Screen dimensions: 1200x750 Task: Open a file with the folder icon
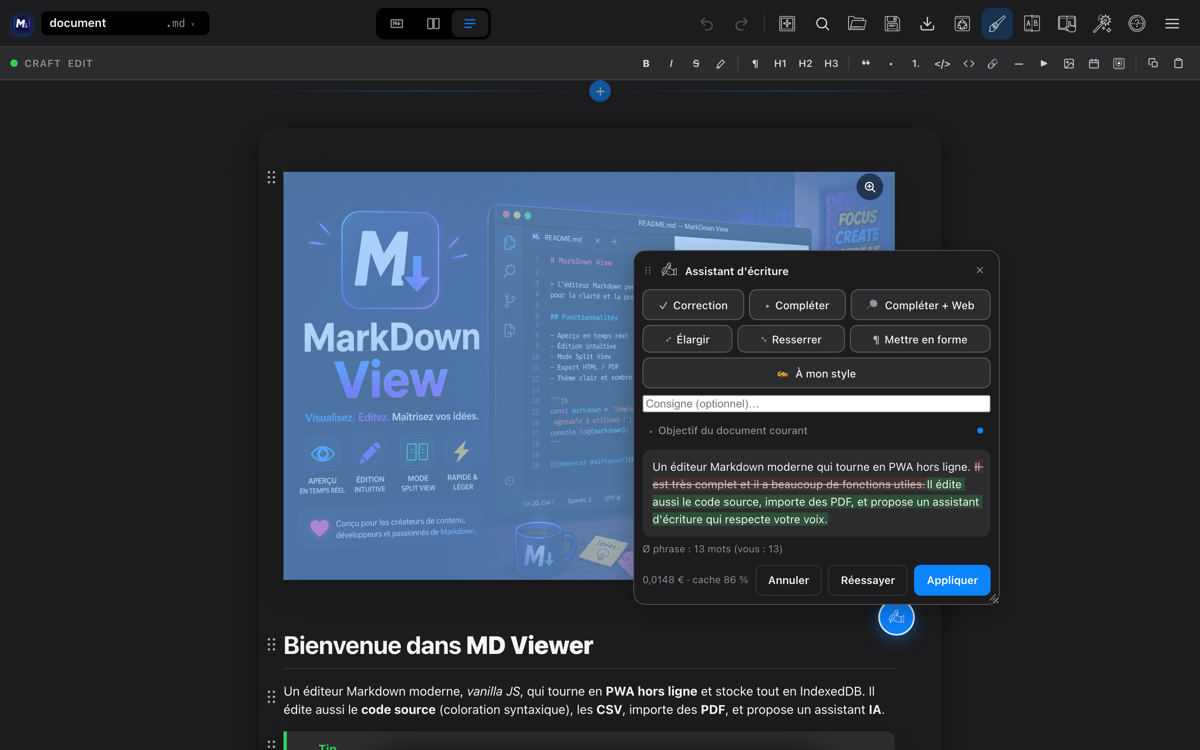[857, 23]
